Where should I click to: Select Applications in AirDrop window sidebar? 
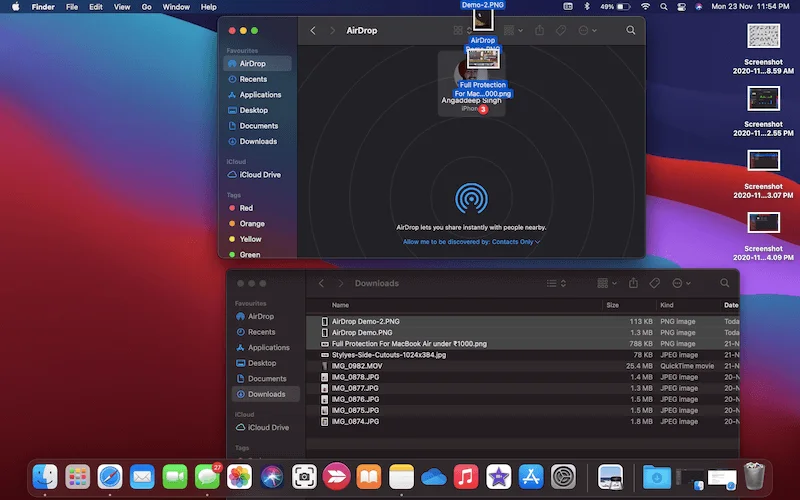258,95
